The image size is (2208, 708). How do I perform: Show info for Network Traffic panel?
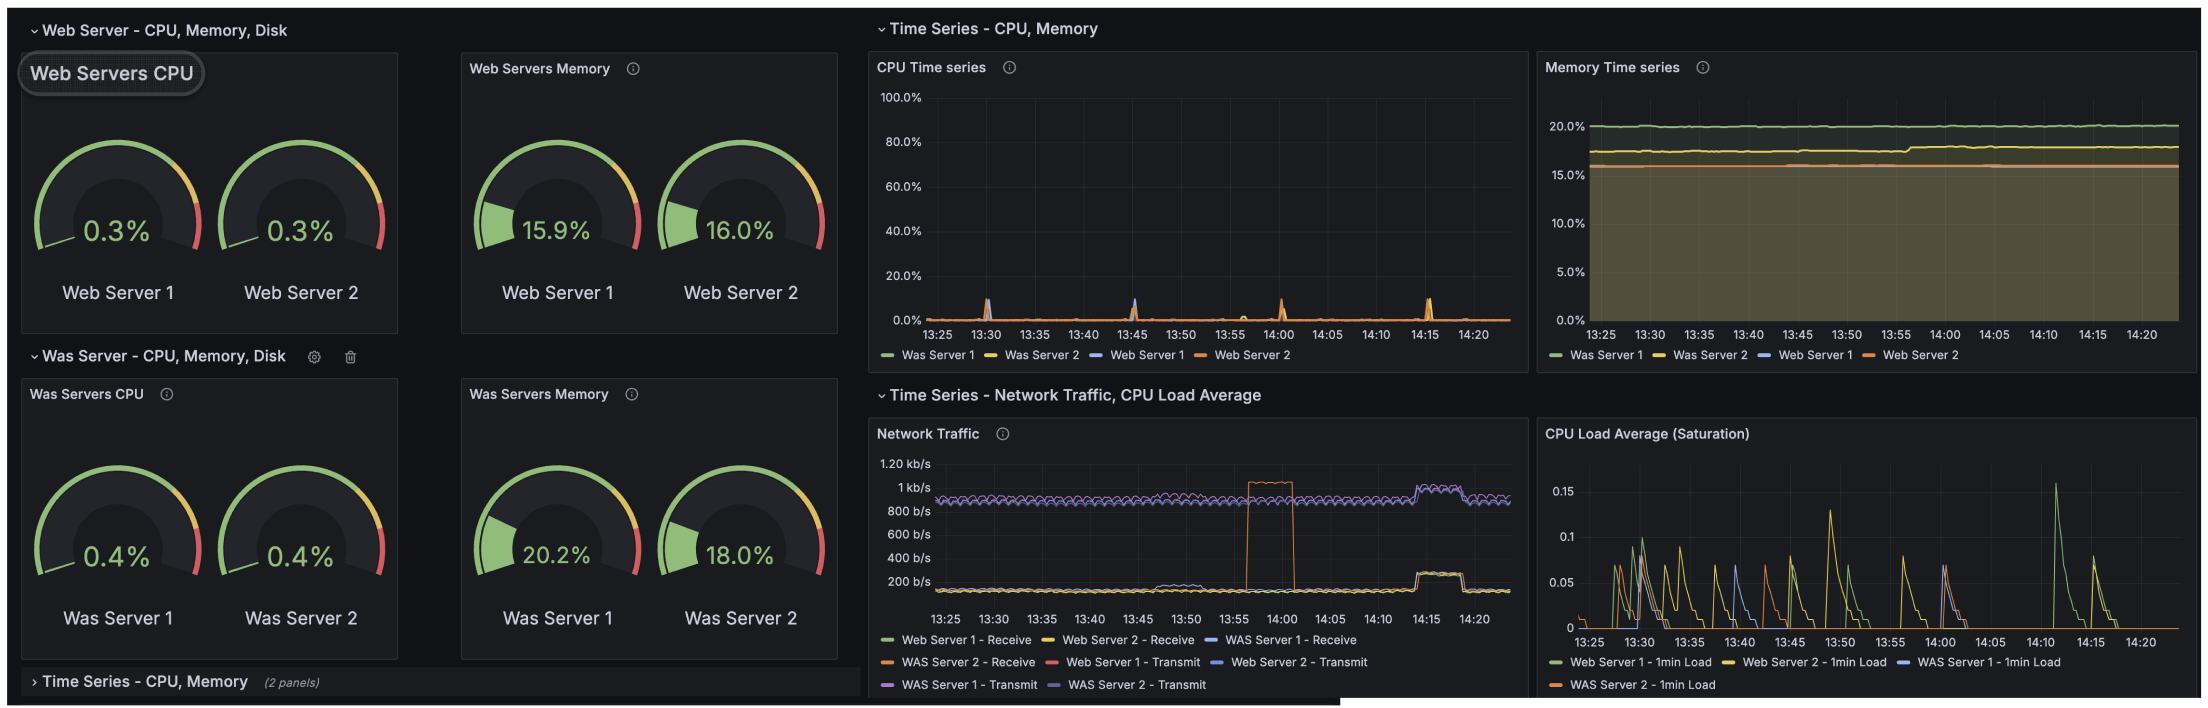click(1003, 434)
